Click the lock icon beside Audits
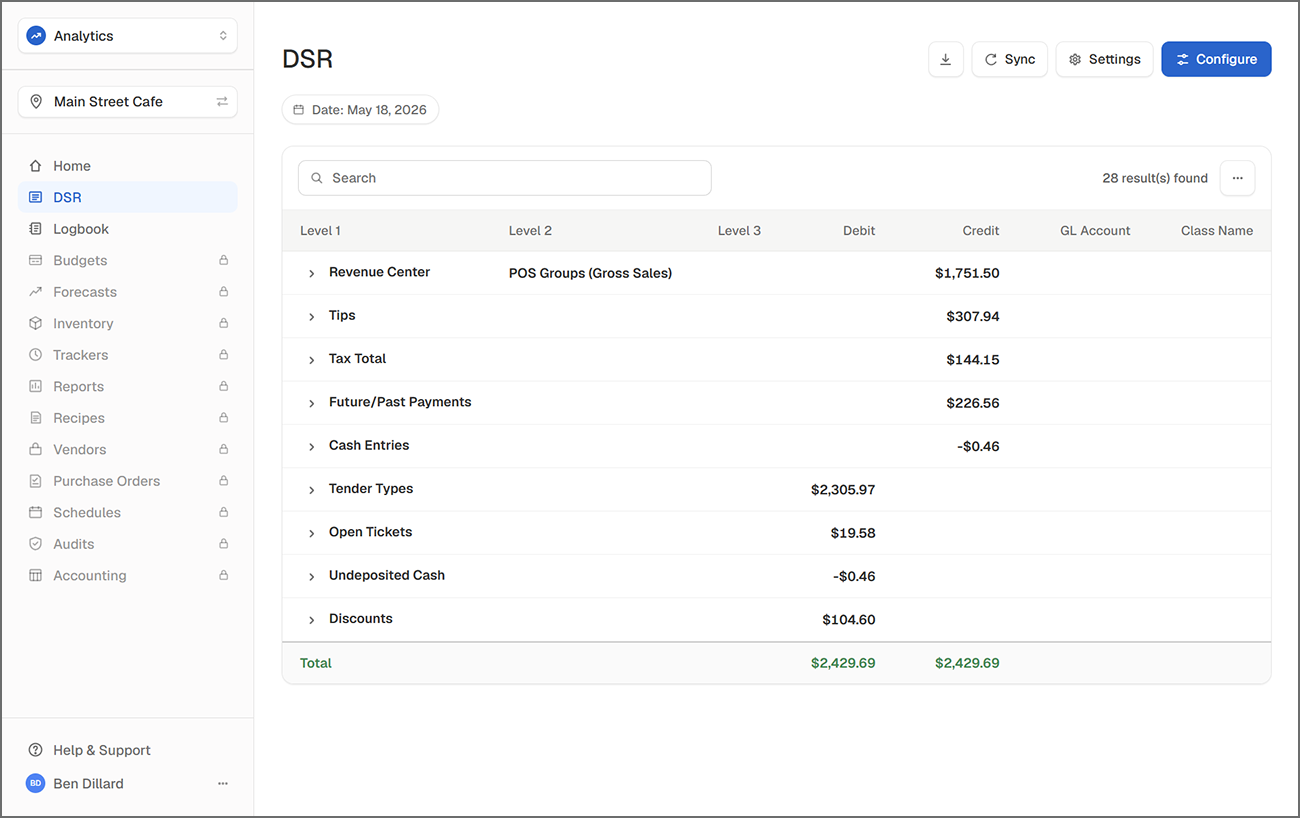The height and width of the screenshot is (818, 1300). [224, 544]
